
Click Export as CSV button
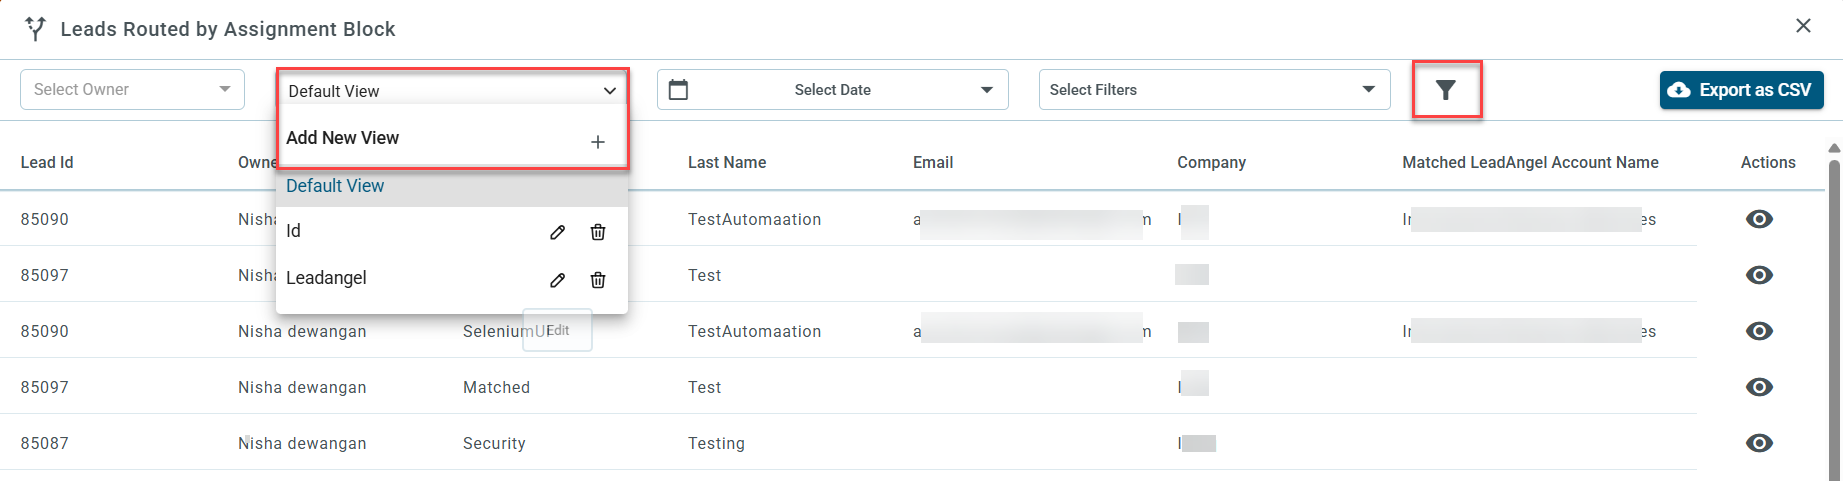tap(1741, 90)
